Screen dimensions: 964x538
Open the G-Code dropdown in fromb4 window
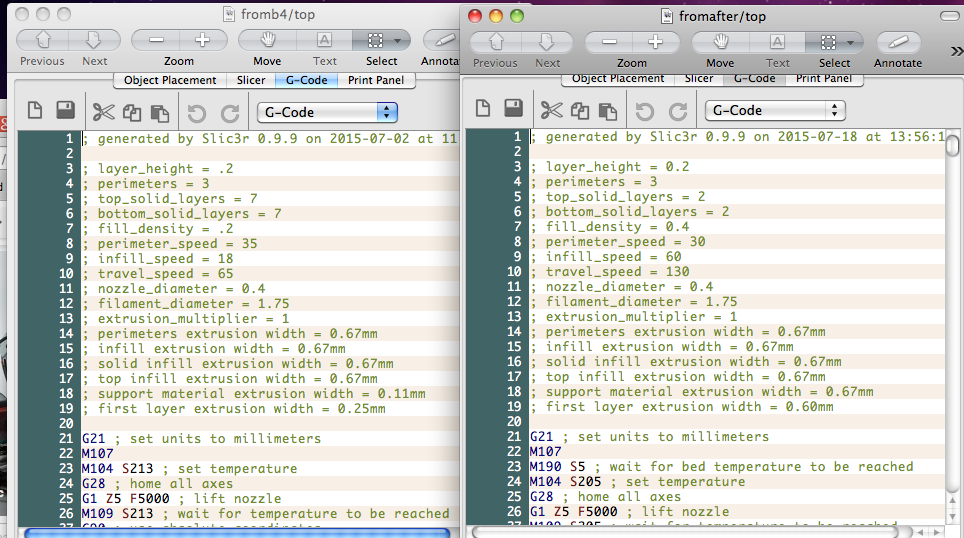pos(327,112)
